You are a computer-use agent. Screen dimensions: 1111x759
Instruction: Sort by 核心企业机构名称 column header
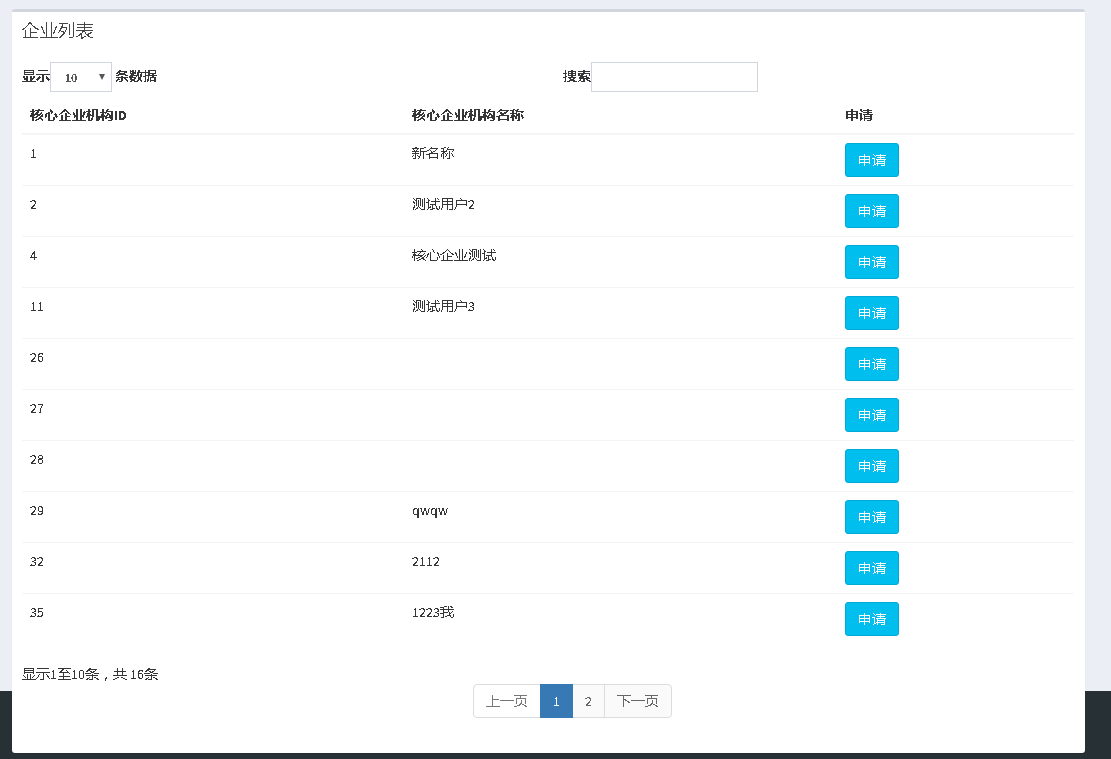(467, 115)
